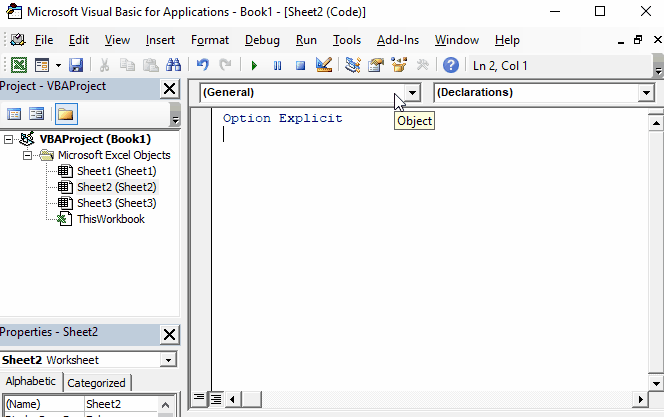The image size is (664, 417).
Task: Toggle Folders icon in Project panel
Action: point(66,114)
